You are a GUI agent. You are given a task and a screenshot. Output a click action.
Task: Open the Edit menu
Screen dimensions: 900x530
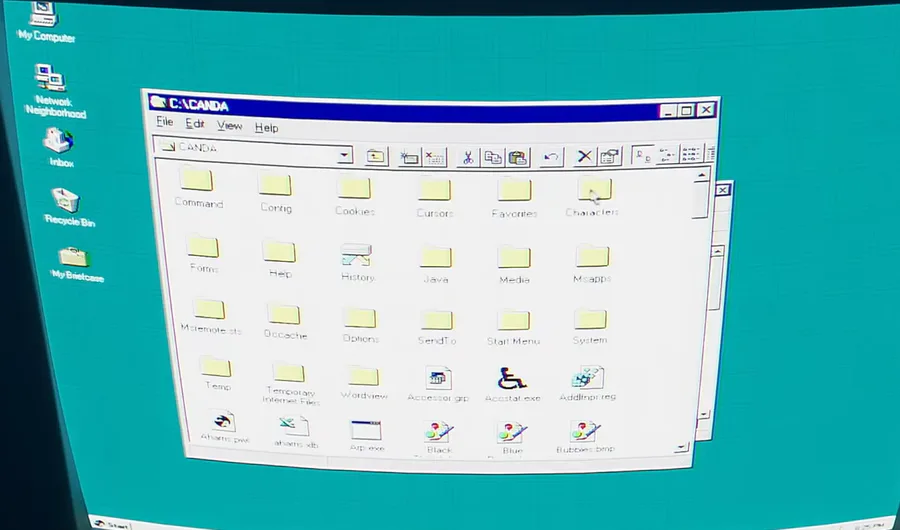click(x=195, y=123)
